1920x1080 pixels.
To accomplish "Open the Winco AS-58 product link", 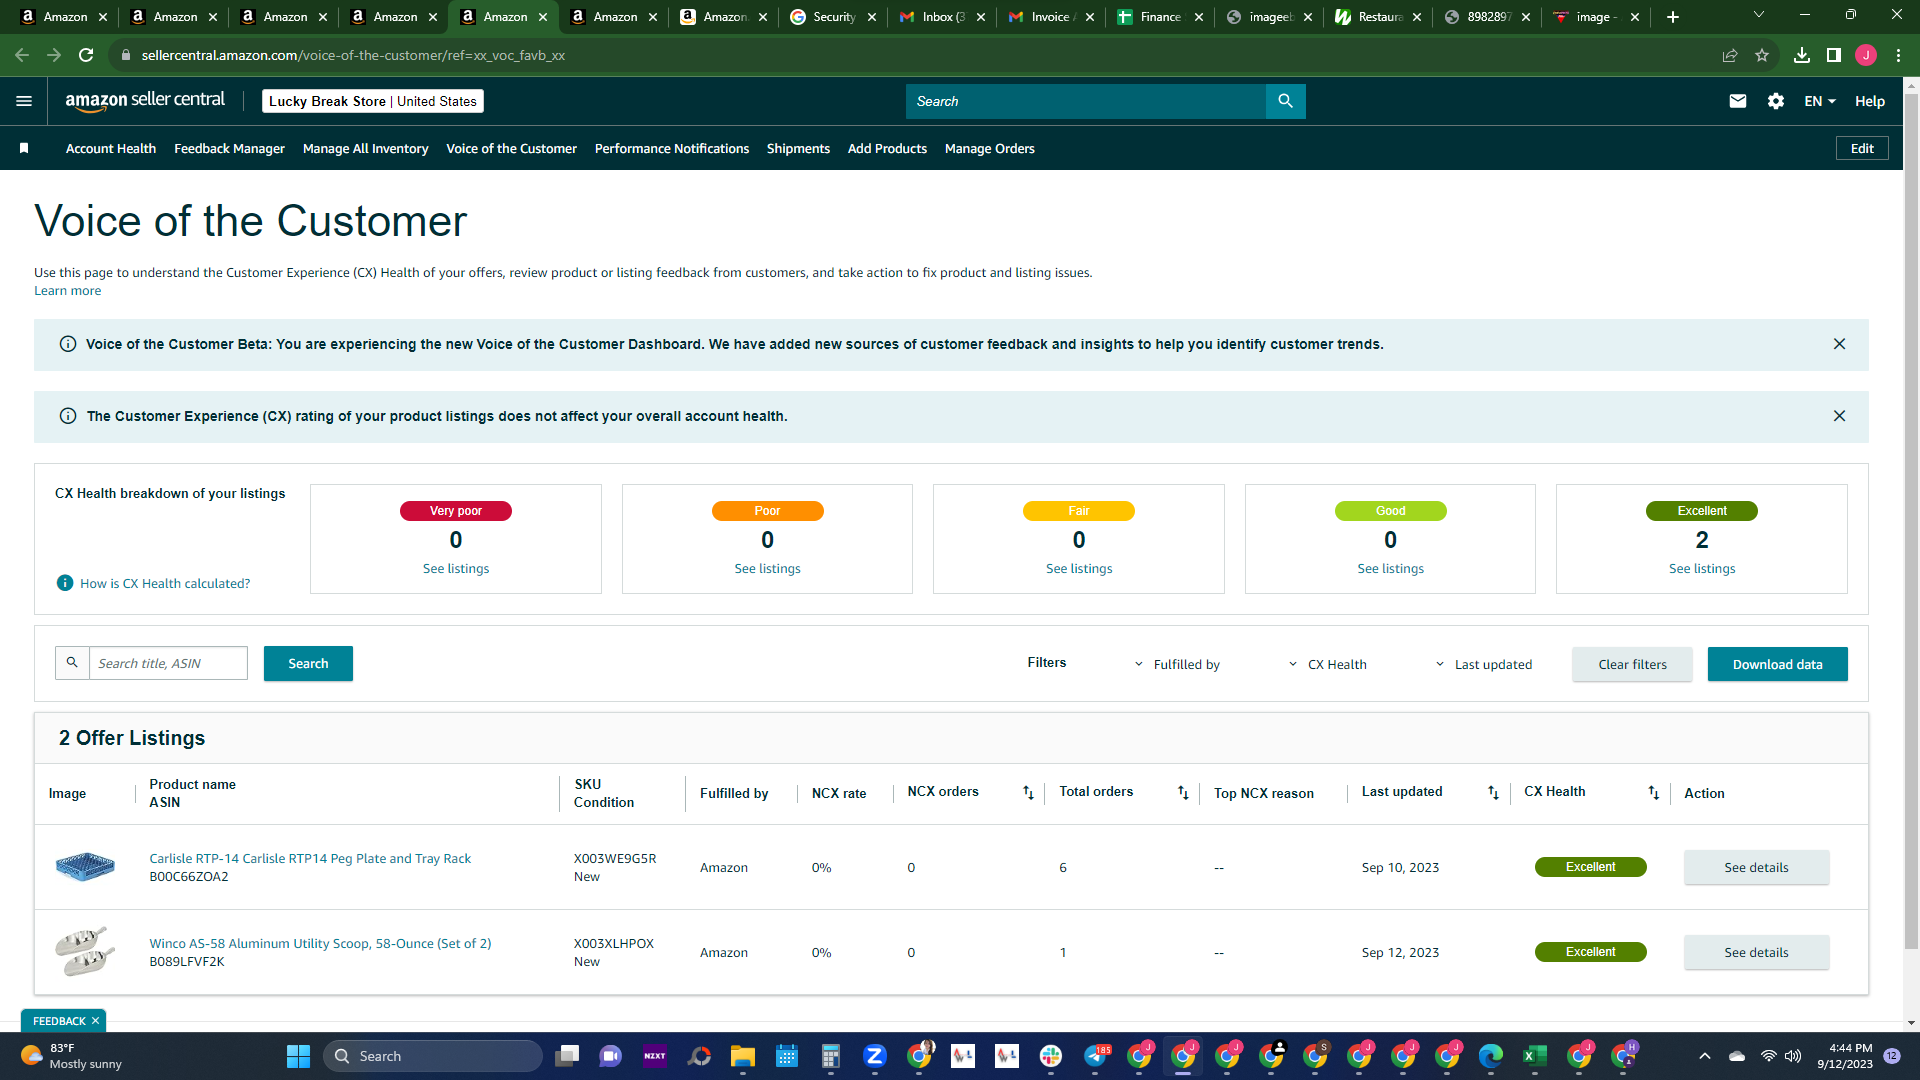I will click(320, 943).
